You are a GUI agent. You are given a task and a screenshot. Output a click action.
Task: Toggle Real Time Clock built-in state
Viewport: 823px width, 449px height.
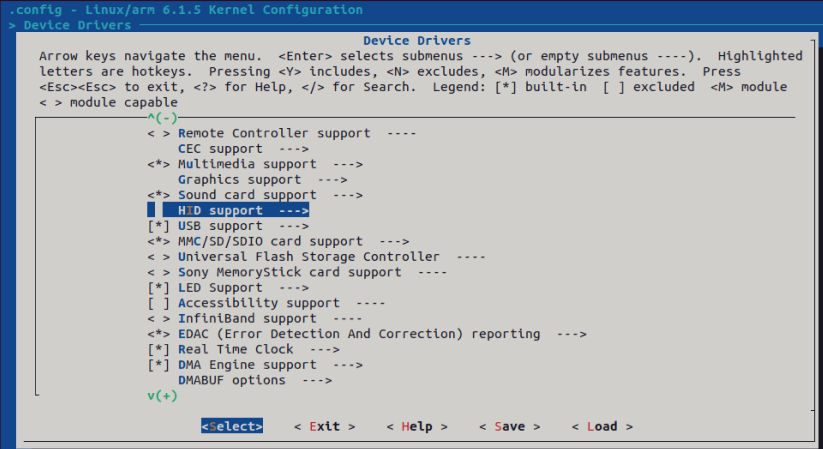click(x=159, y=349)
